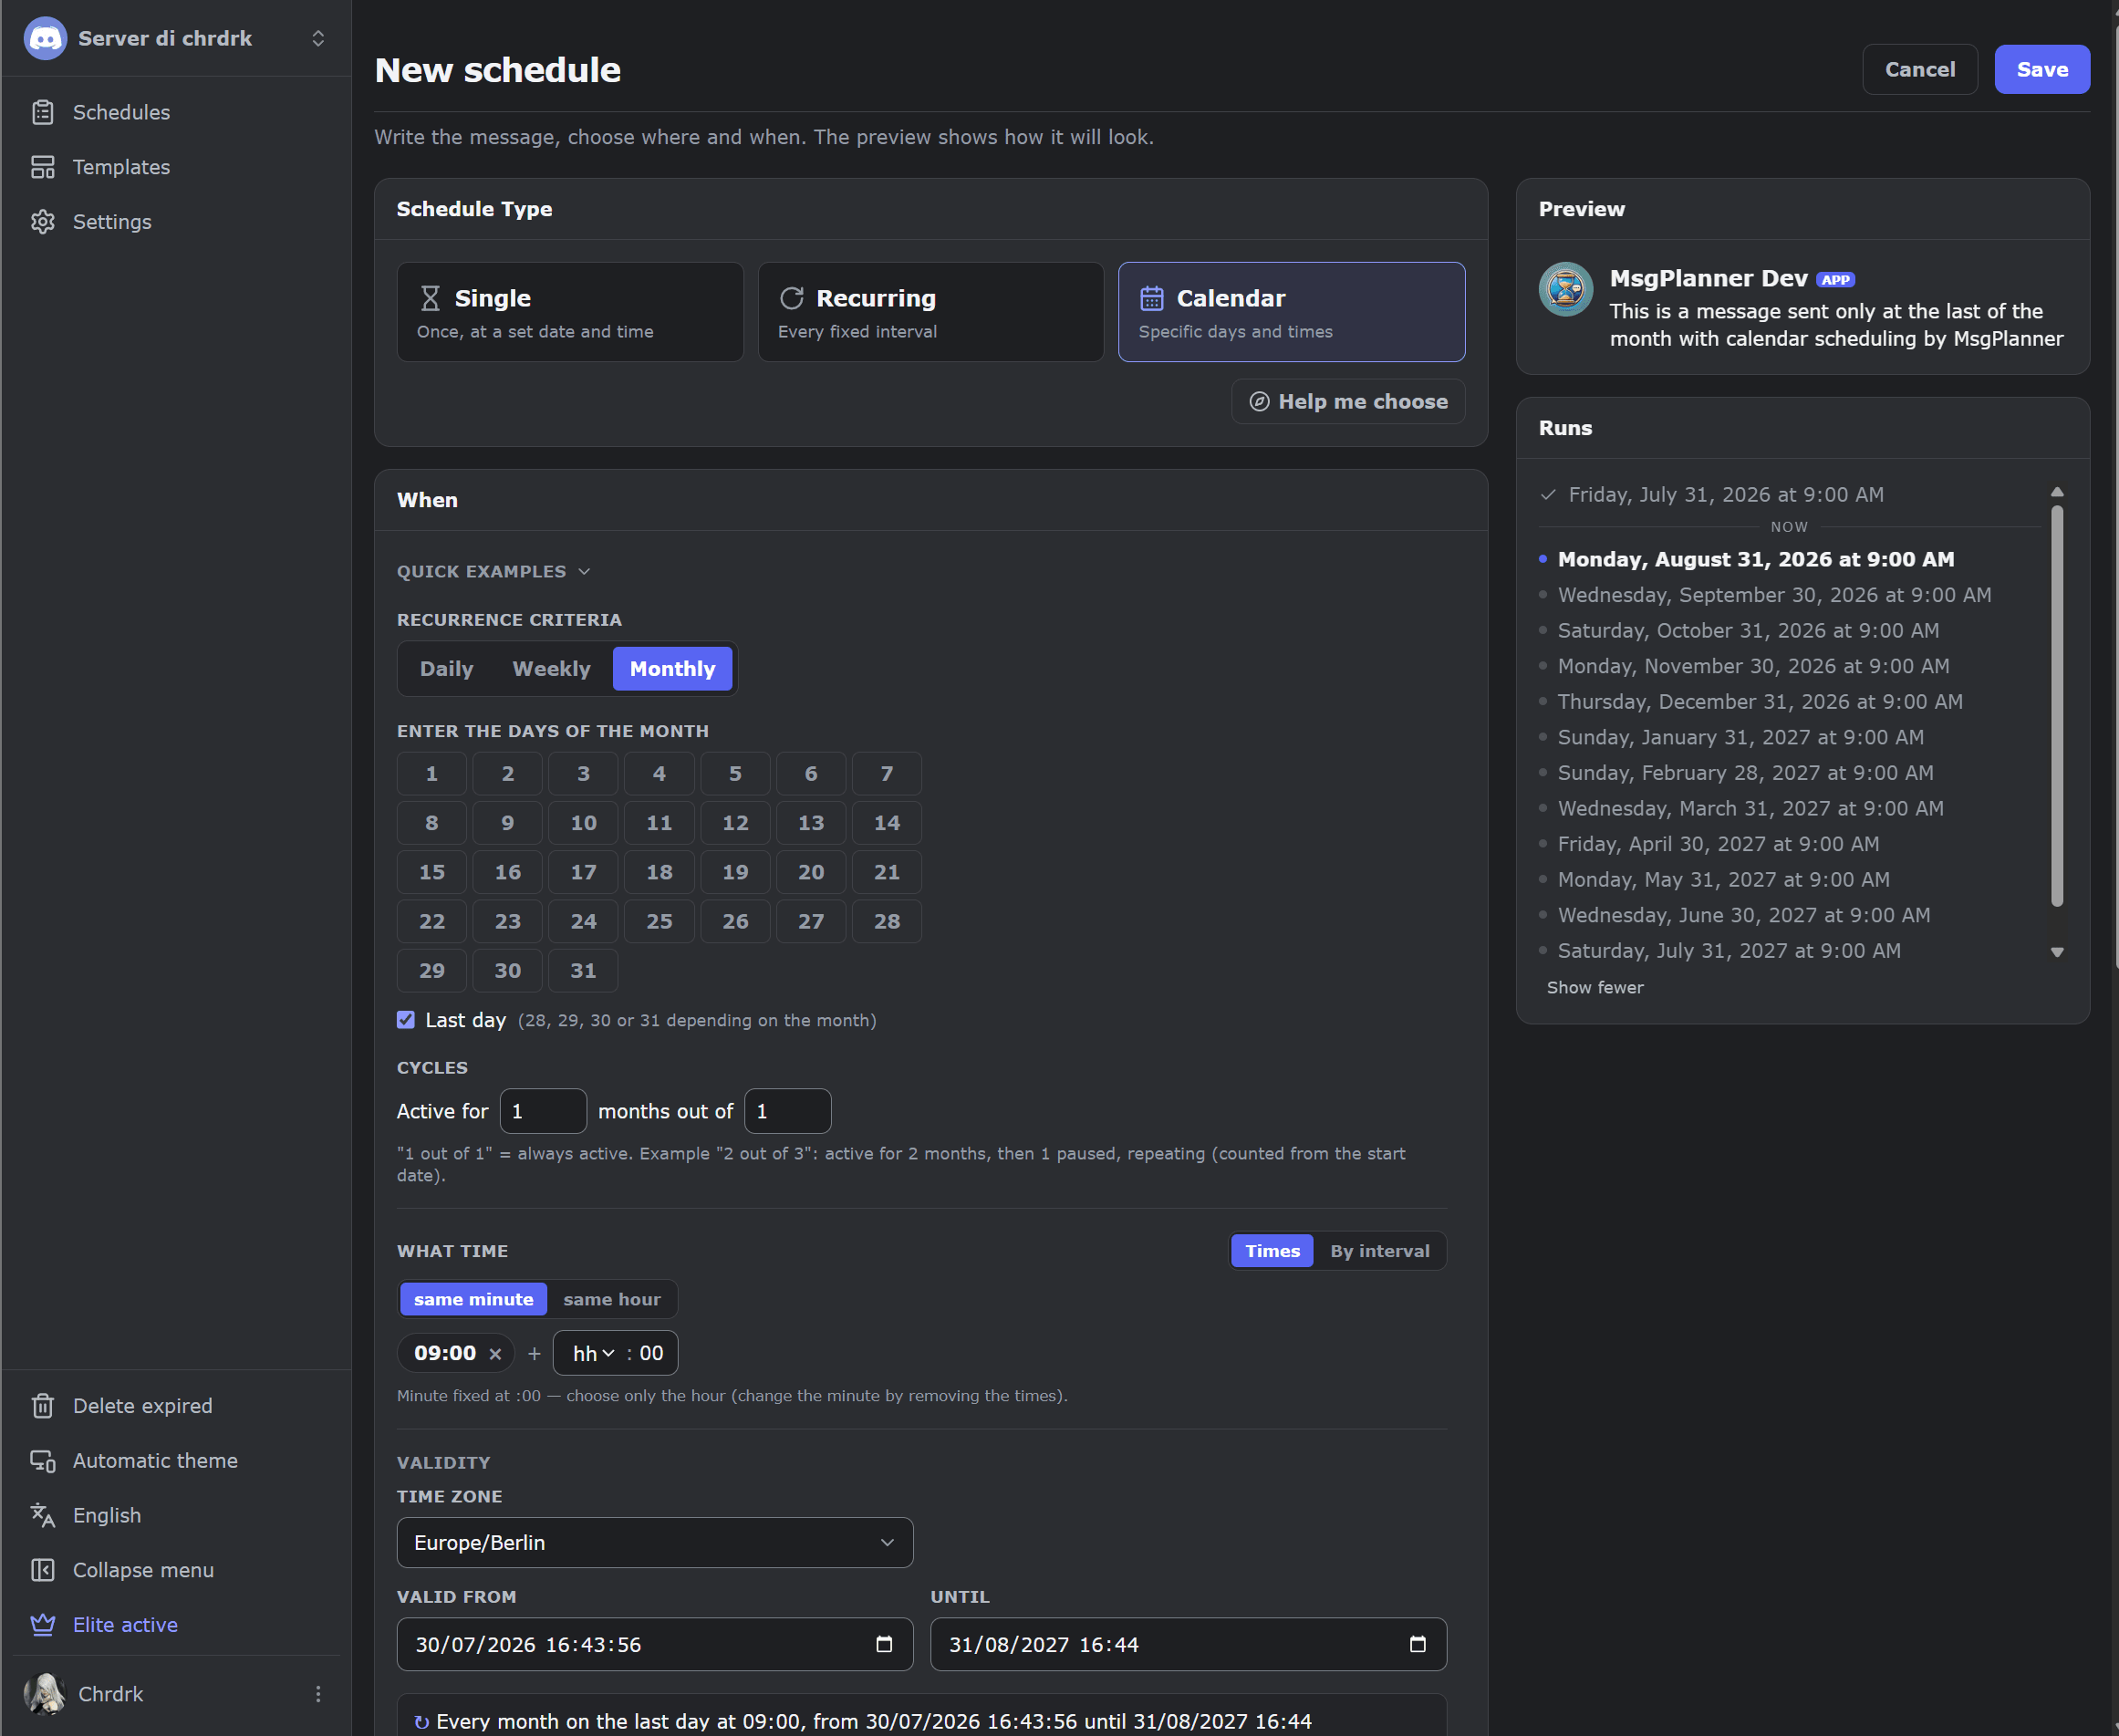The height and width of the screenshot is (1736, 2119).
Task: Switch to the Weekly recurrence tab
Action: click(551, 669)
